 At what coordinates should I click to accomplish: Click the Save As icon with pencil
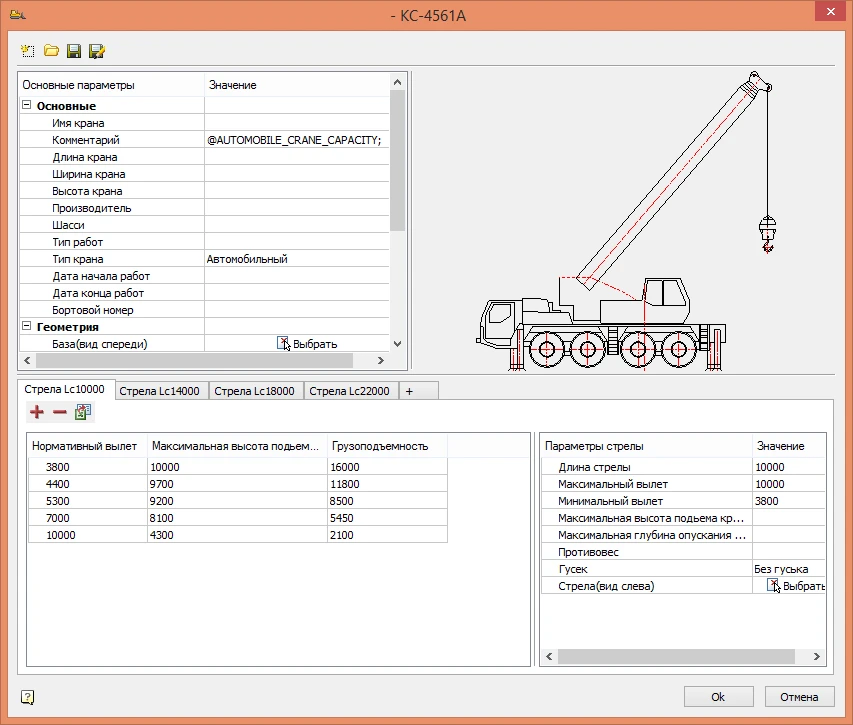coord(97,50)
